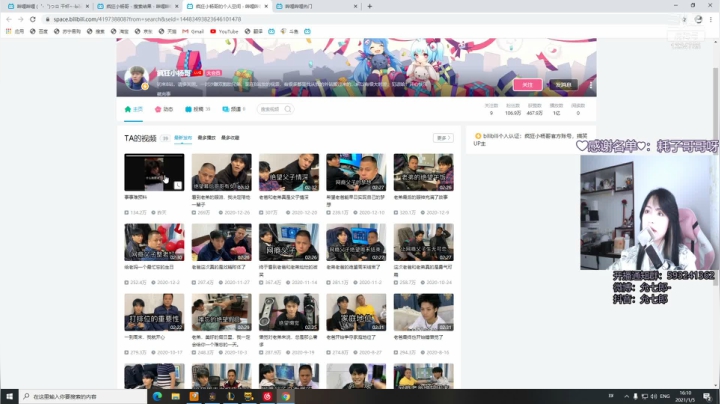The image size is (720, 404).
Task: Click the browser Back arrow
Action: pos(9,19)
